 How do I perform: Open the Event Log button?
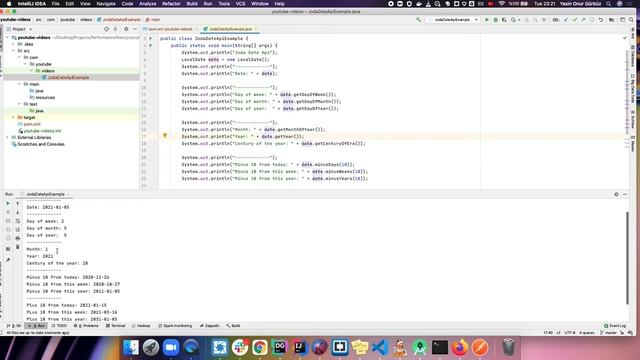(x=615, y=326)
